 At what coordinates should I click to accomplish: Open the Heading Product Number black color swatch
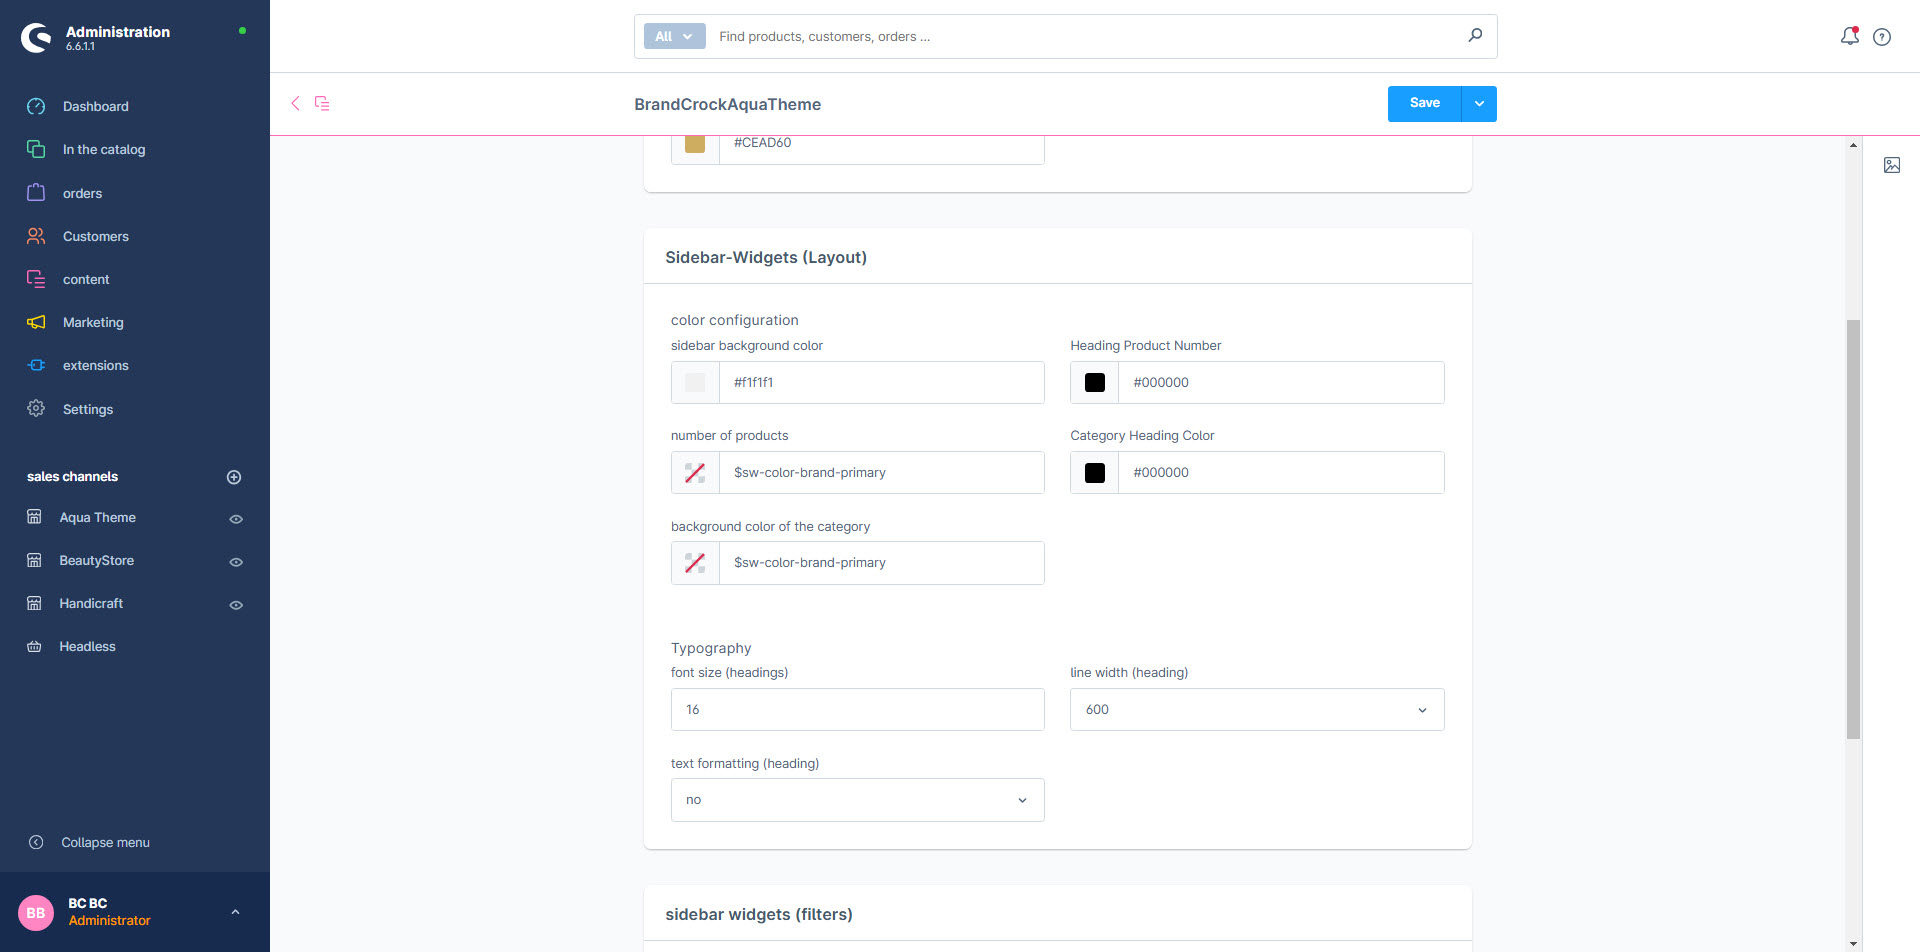[x=1095, y=383]
